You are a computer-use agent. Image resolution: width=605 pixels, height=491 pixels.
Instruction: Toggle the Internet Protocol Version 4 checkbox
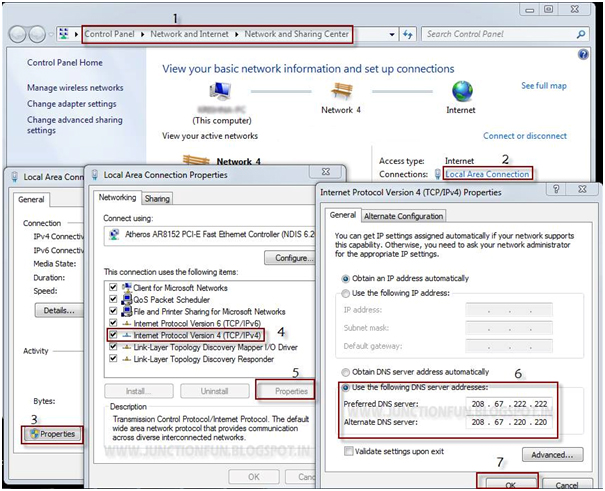(112, 335)
